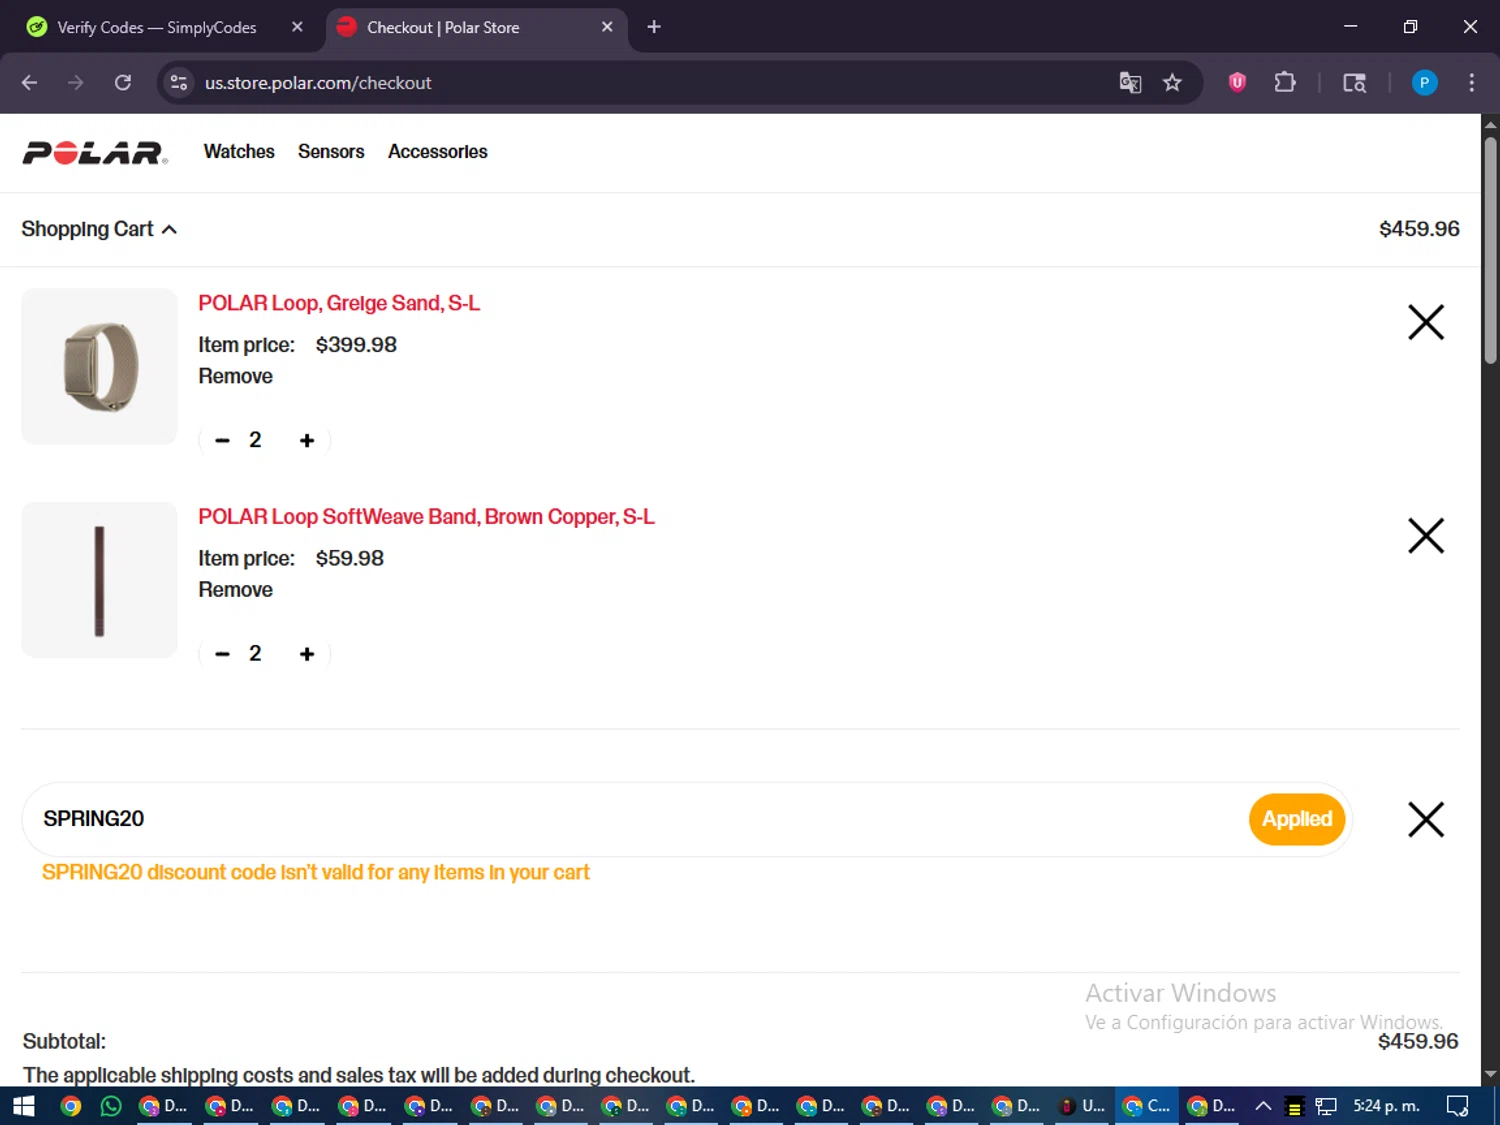The height and width of the screenshot is (1125, 1500).
Task: Click the Polar logo in the header
Action: (95, 152)
